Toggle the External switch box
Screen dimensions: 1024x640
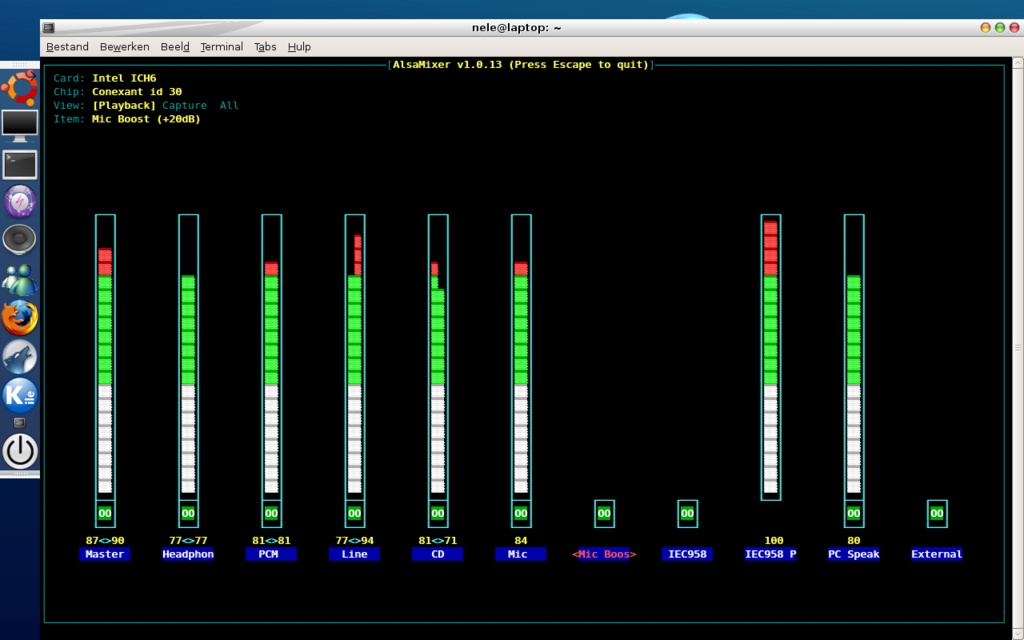click(x=937, y=513)
